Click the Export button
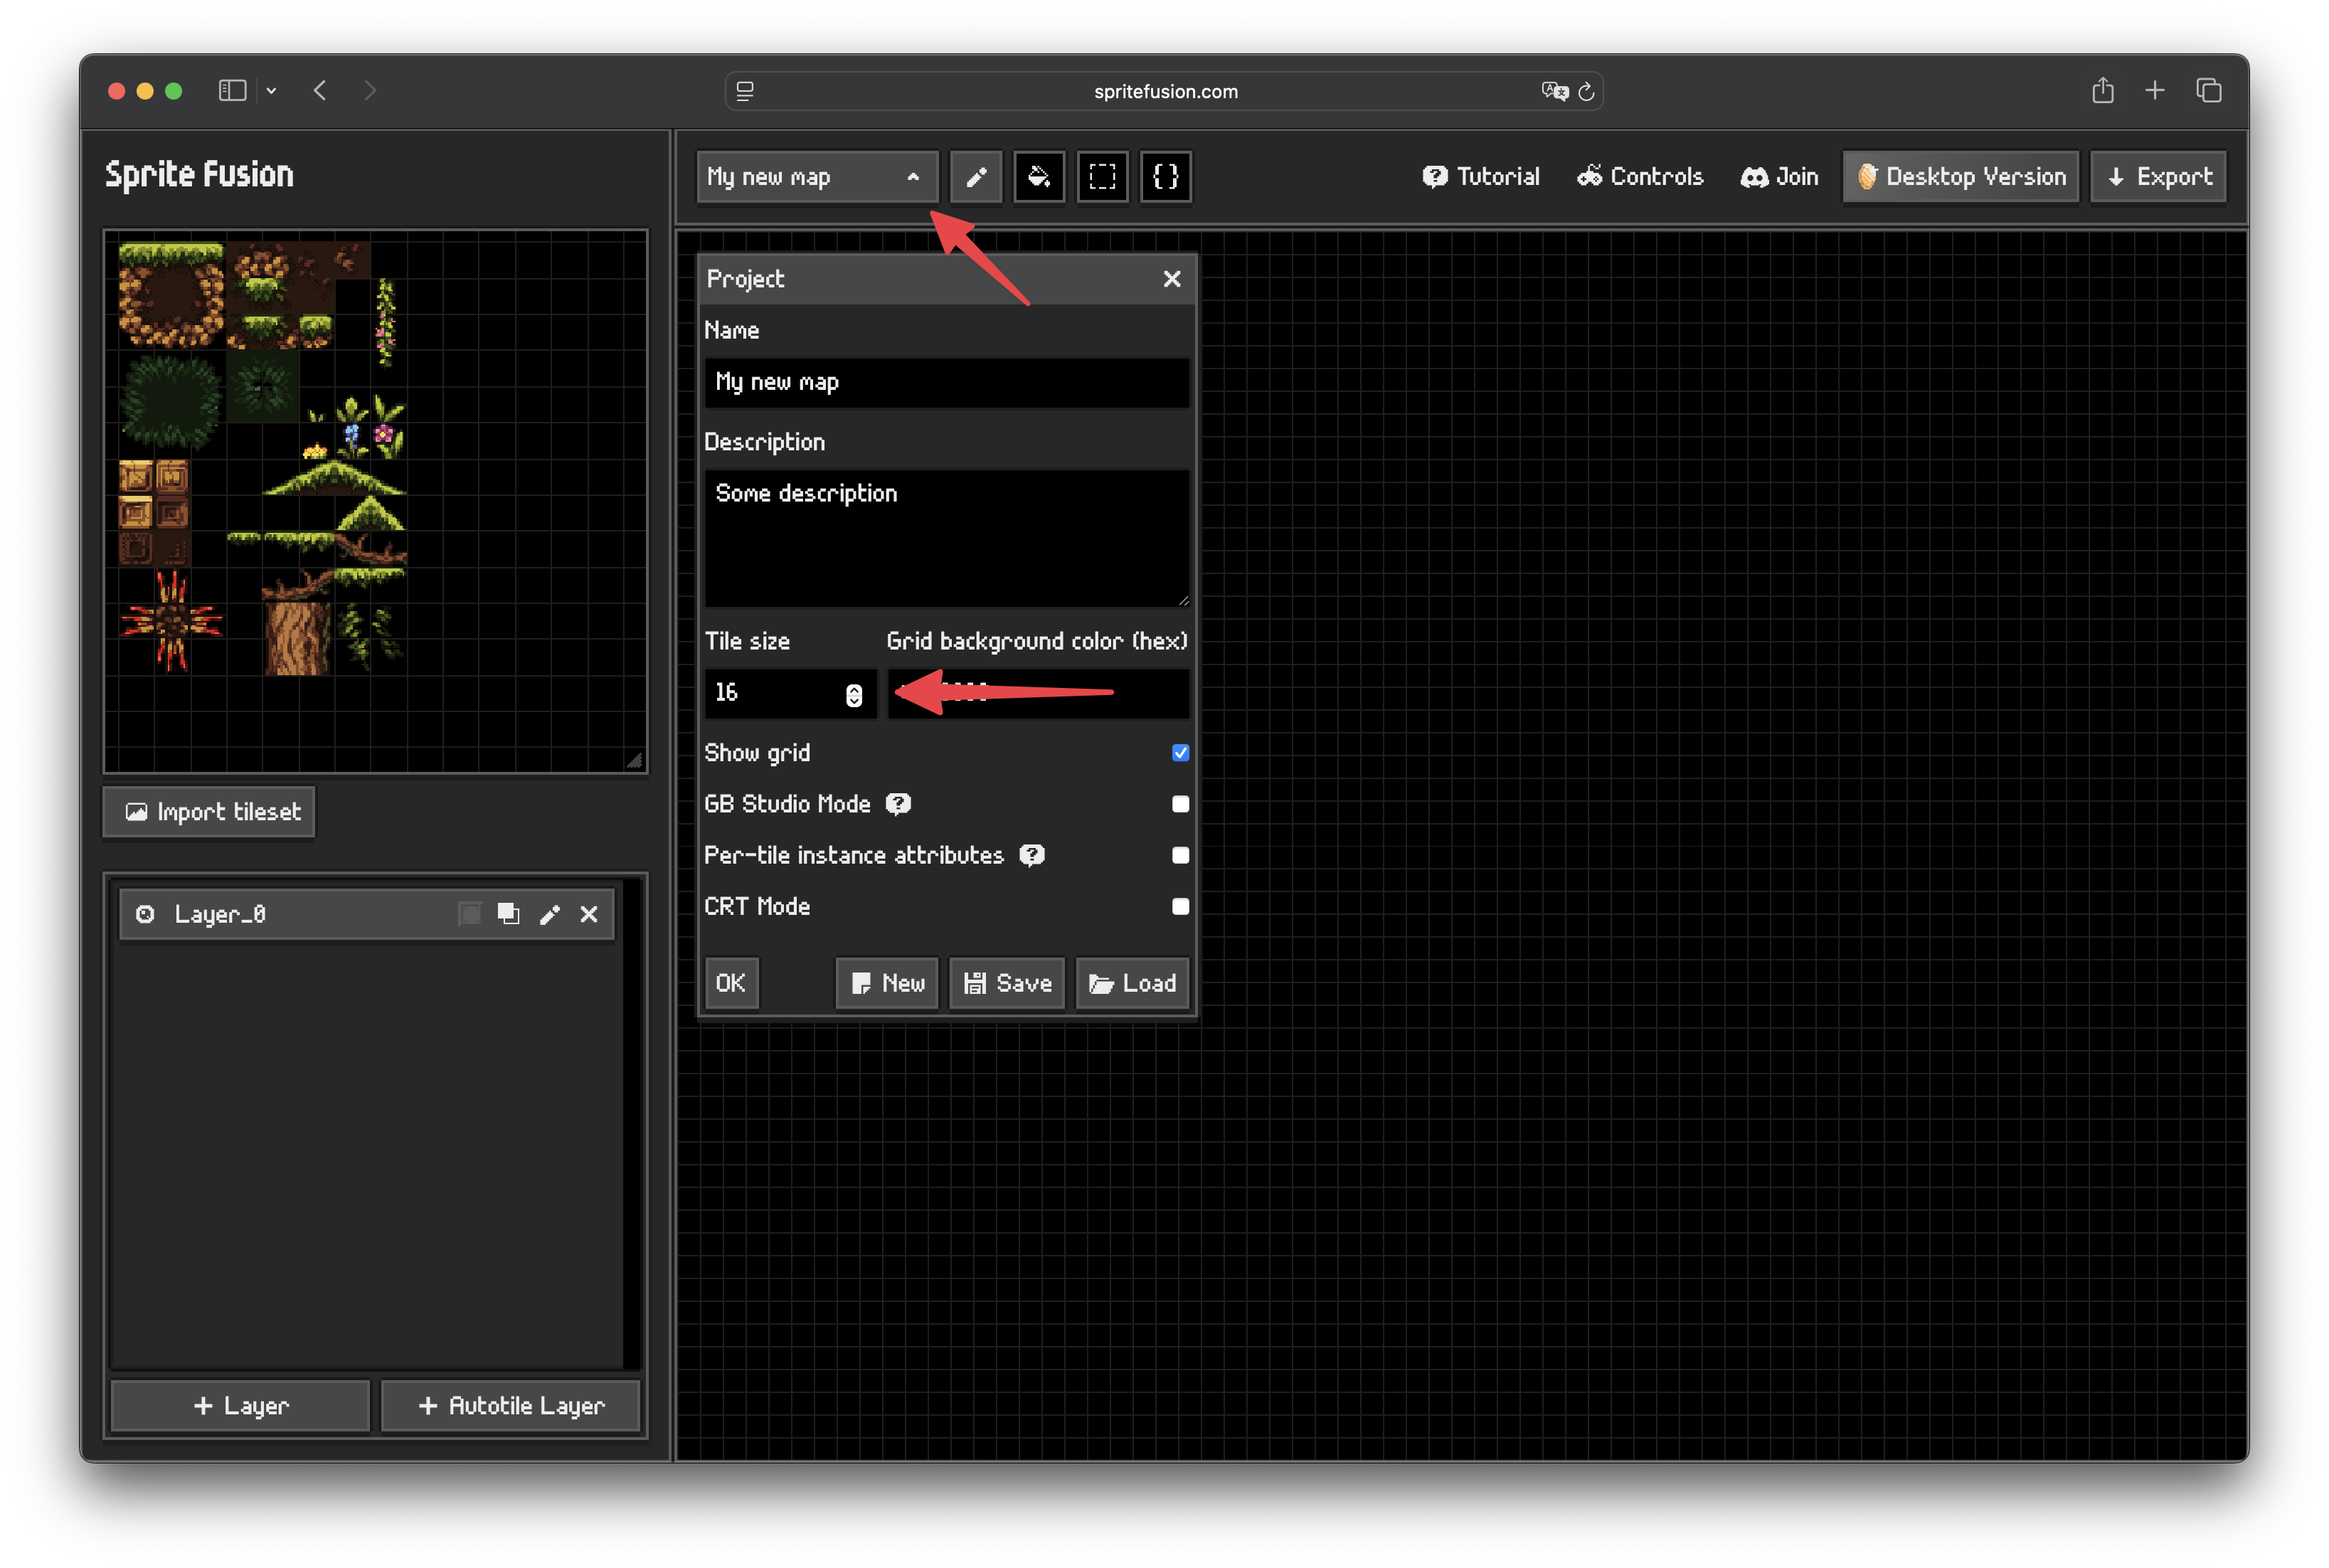The height and width of the screenshot is (1568, 2329). 2158,177
